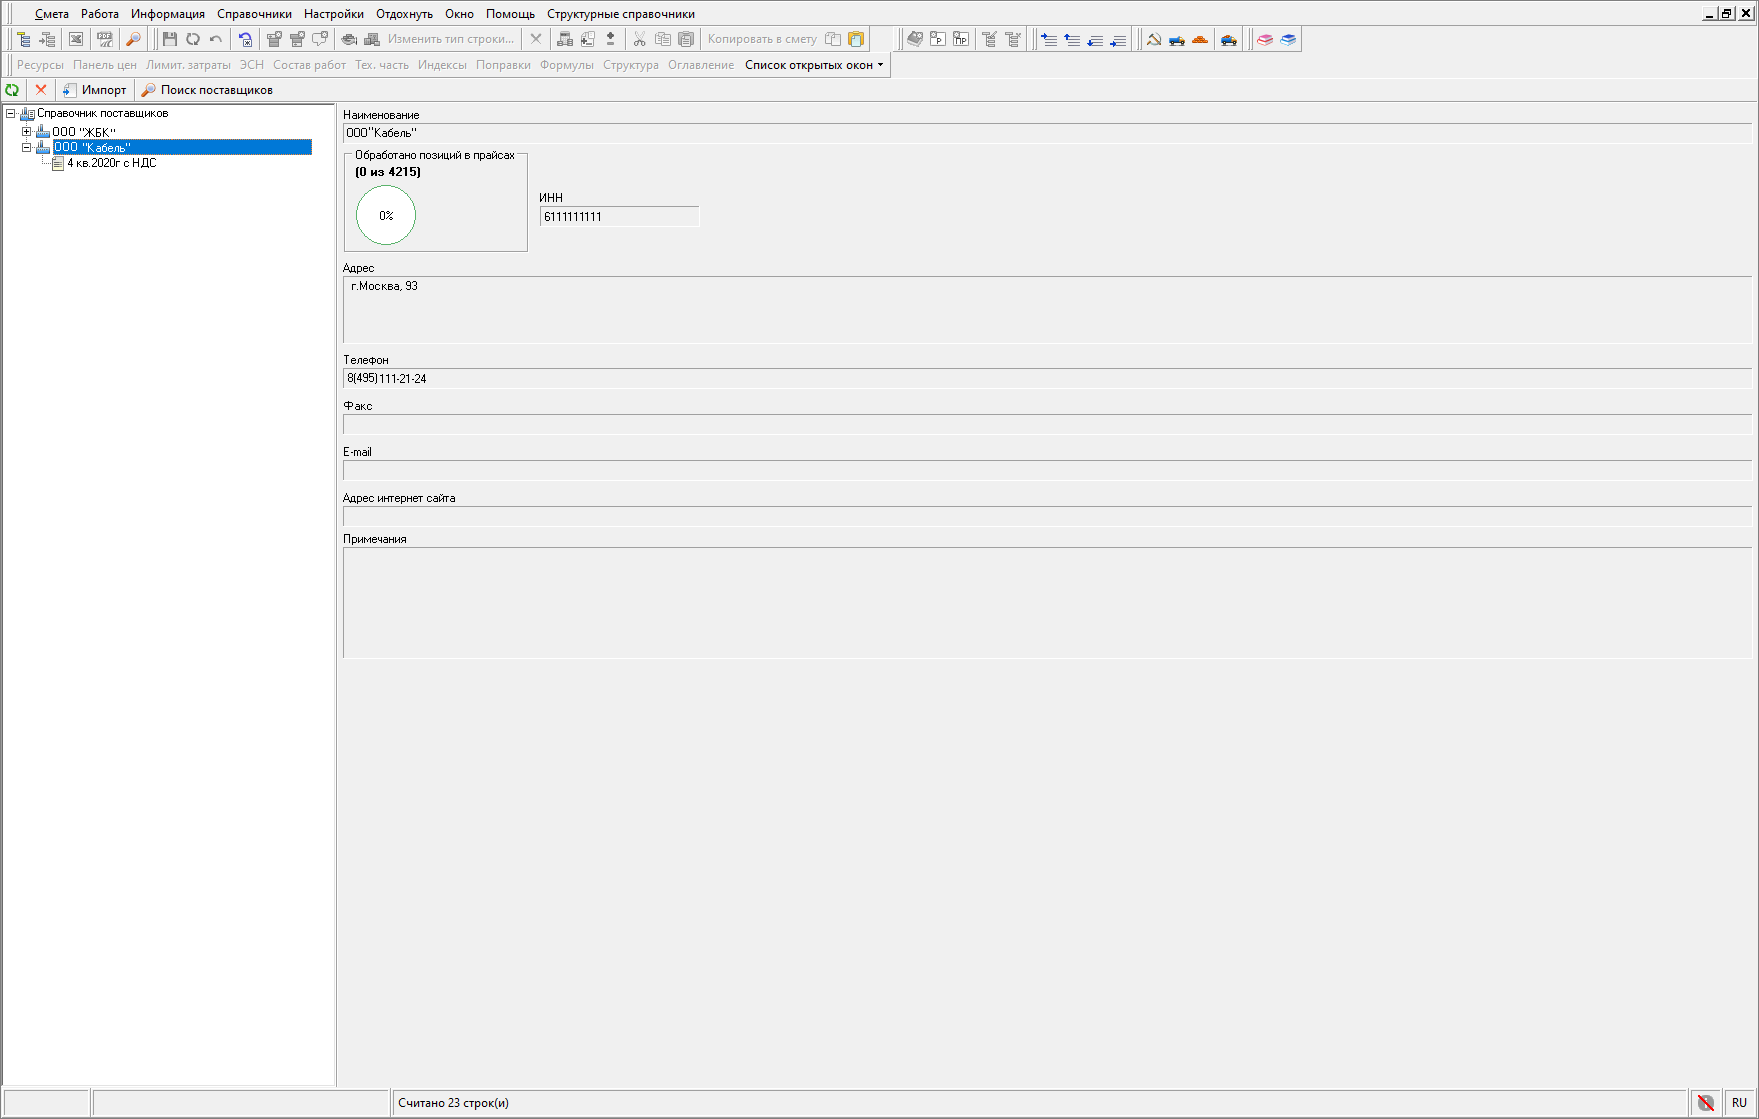Click the Импорт button

[x=95, y=90]
